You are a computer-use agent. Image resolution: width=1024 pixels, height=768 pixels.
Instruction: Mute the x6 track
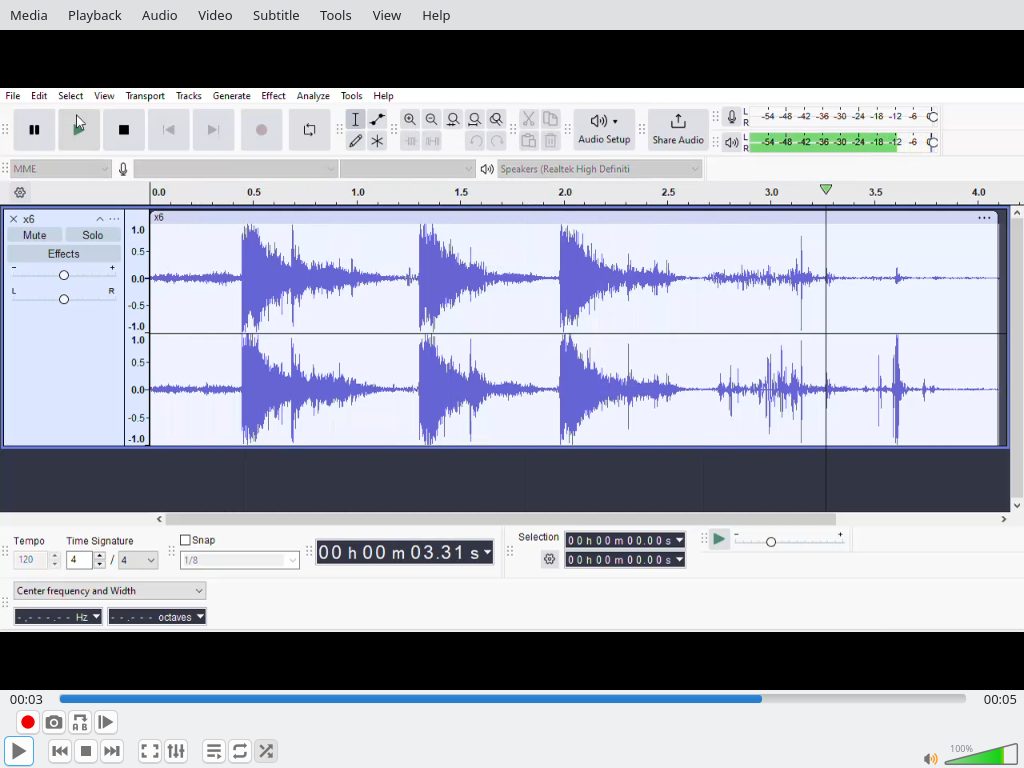point(35,235)
